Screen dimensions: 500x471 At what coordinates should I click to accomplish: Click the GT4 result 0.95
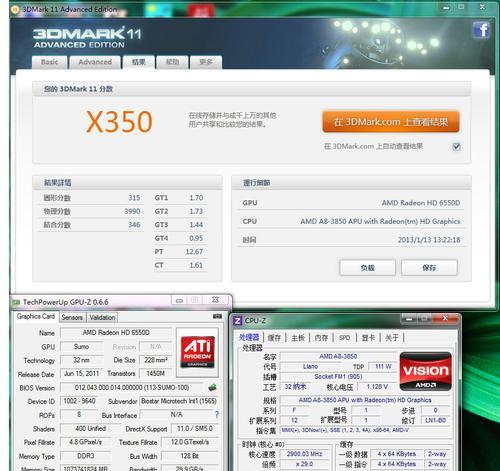click(x=196, y=238)
